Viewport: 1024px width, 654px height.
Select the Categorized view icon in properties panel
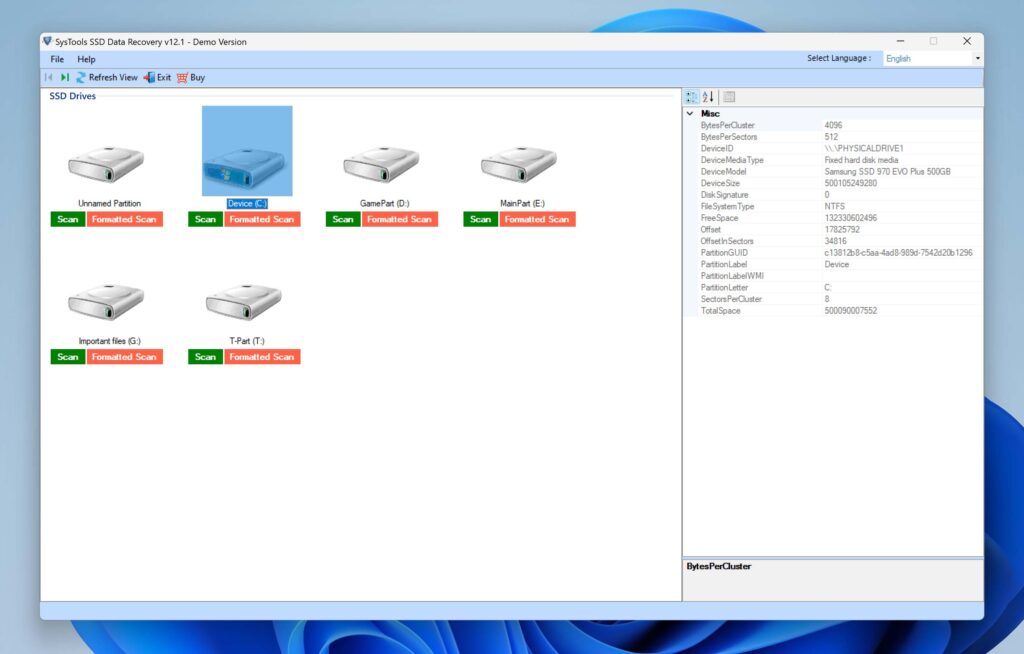[691, 96]
